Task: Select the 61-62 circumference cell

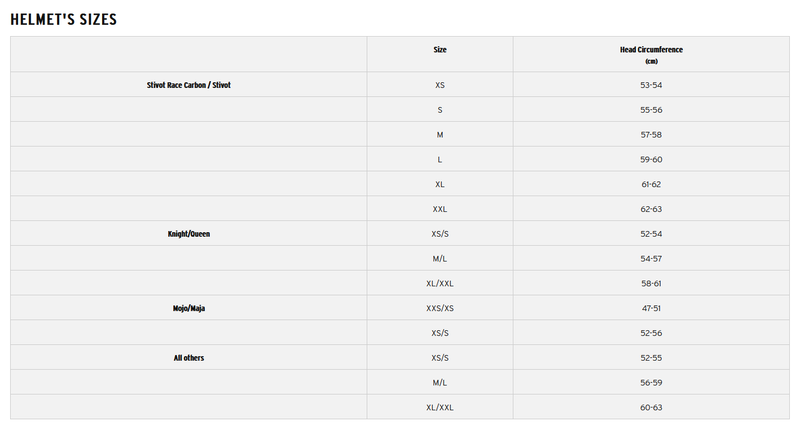Action: pos(651,184)
